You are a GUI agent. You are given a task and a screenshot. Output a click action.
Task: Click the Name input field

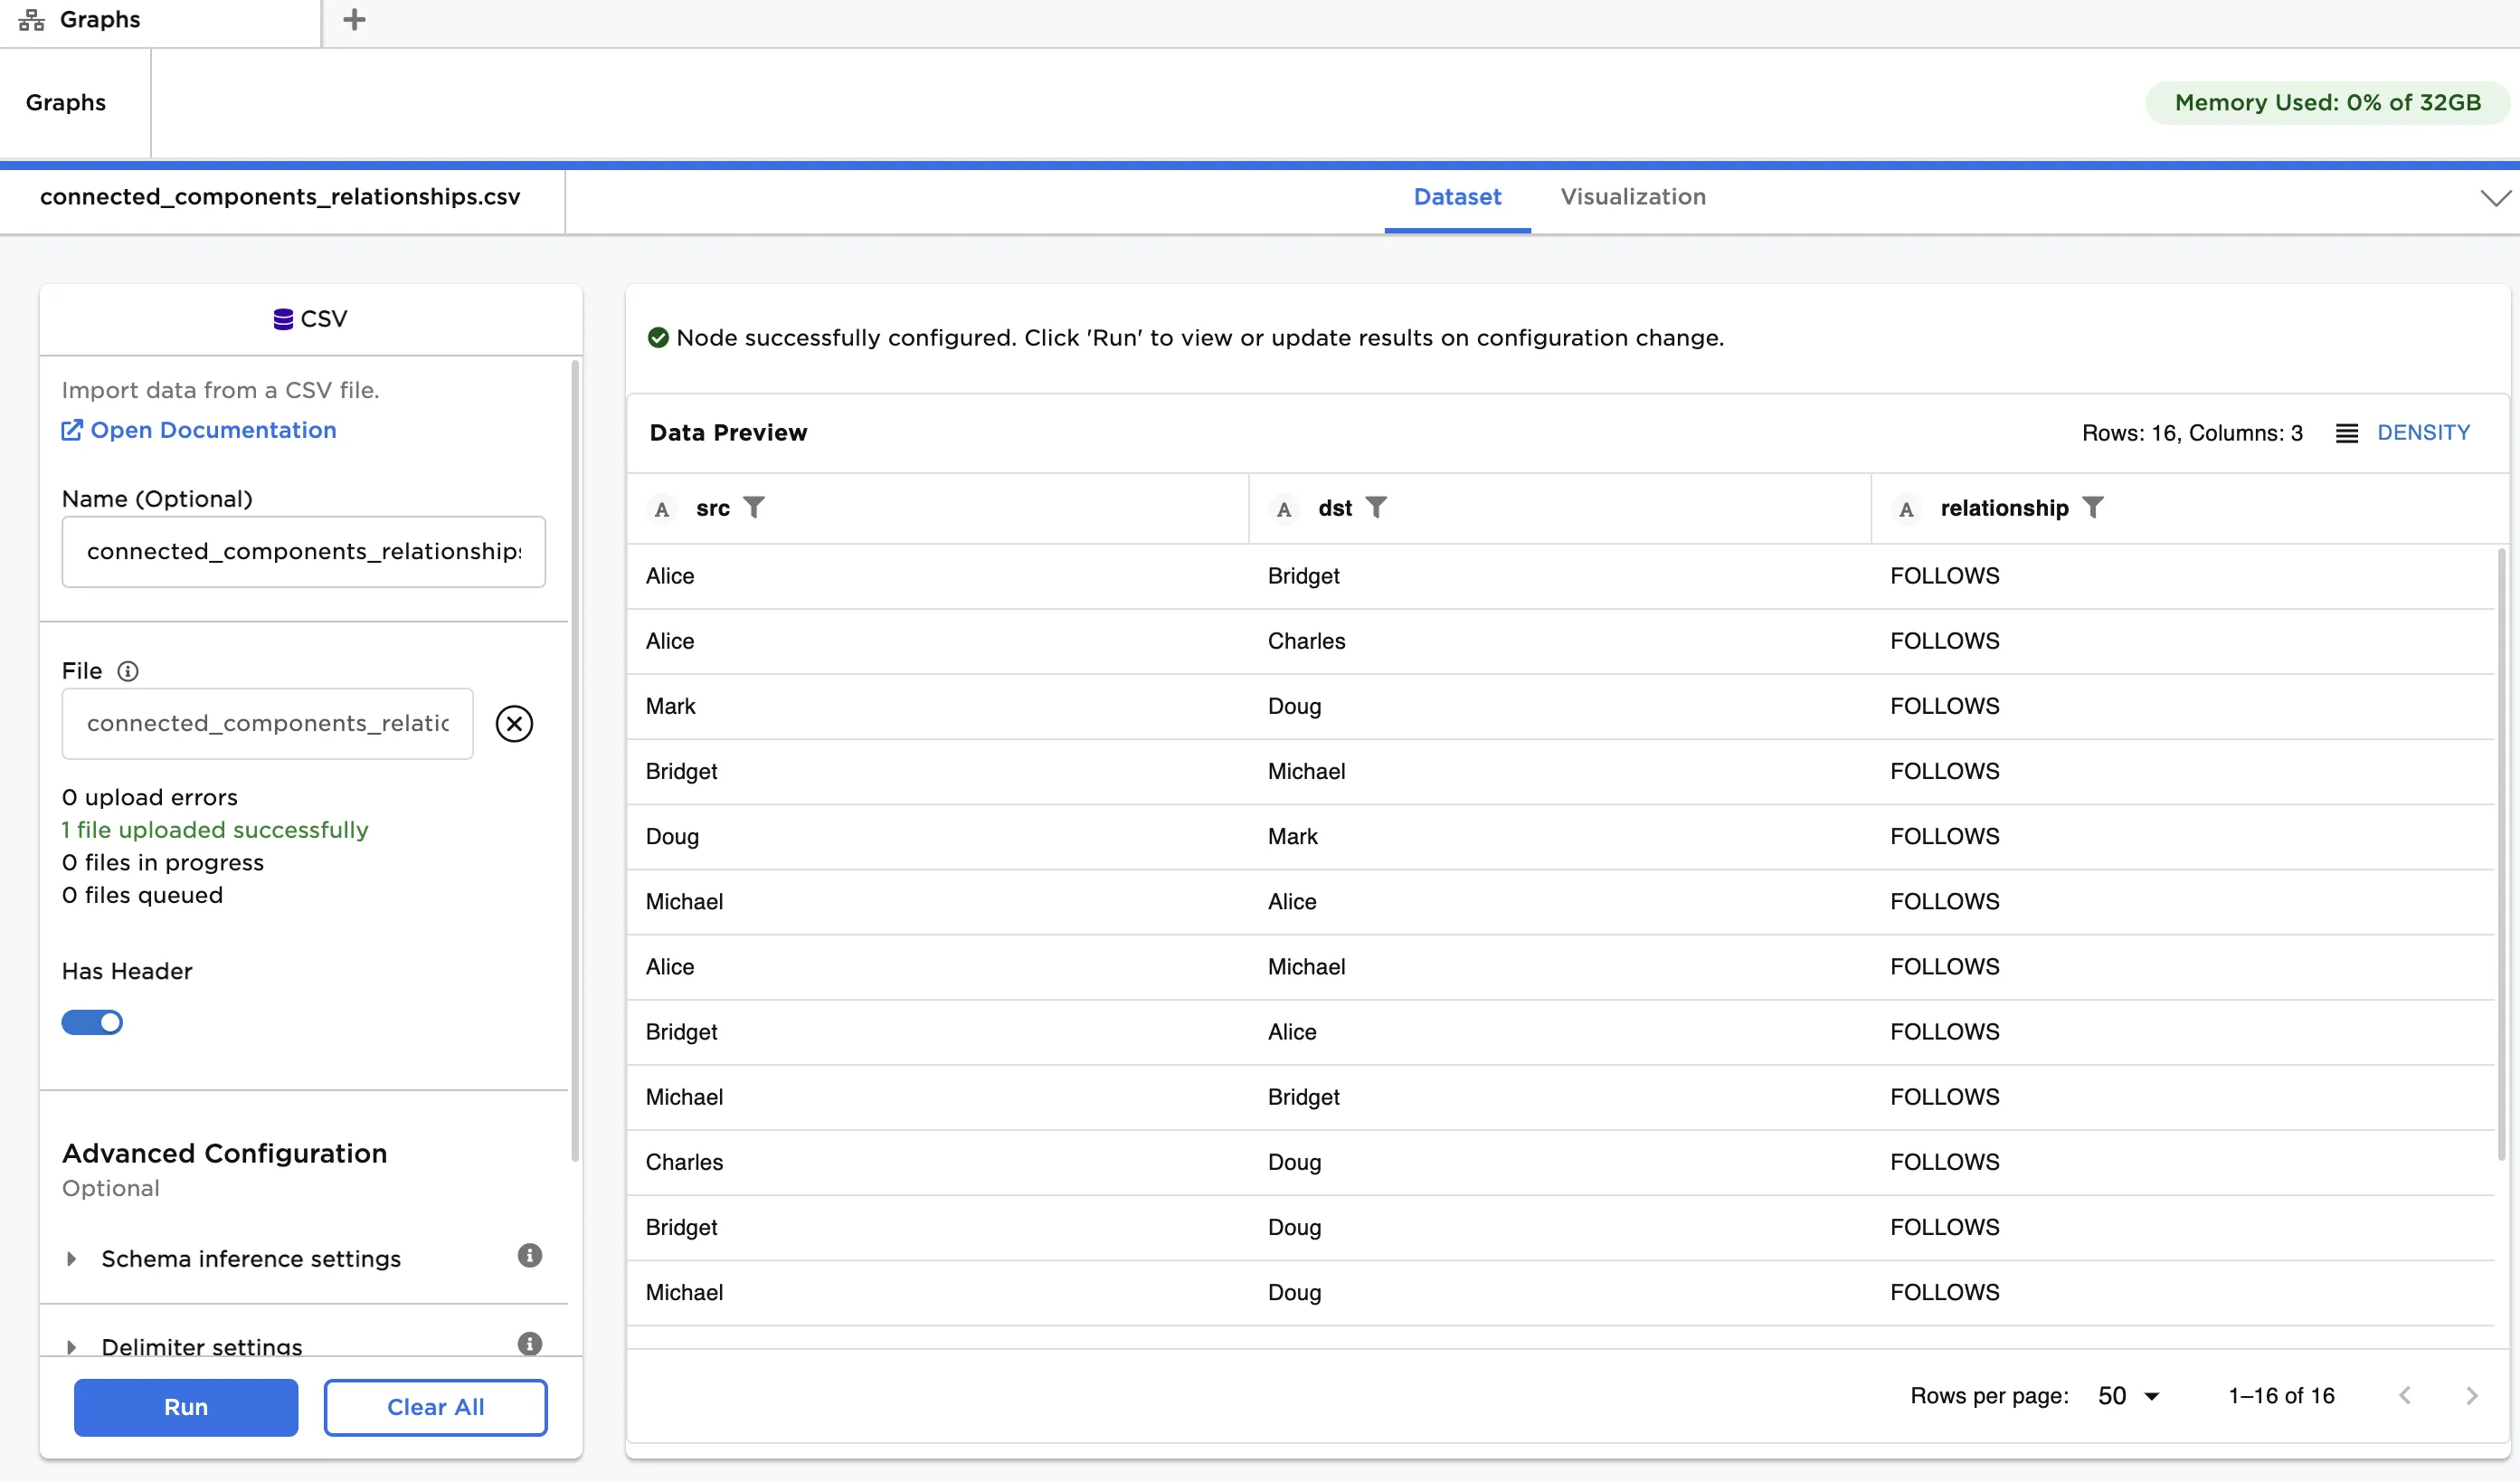303,551
